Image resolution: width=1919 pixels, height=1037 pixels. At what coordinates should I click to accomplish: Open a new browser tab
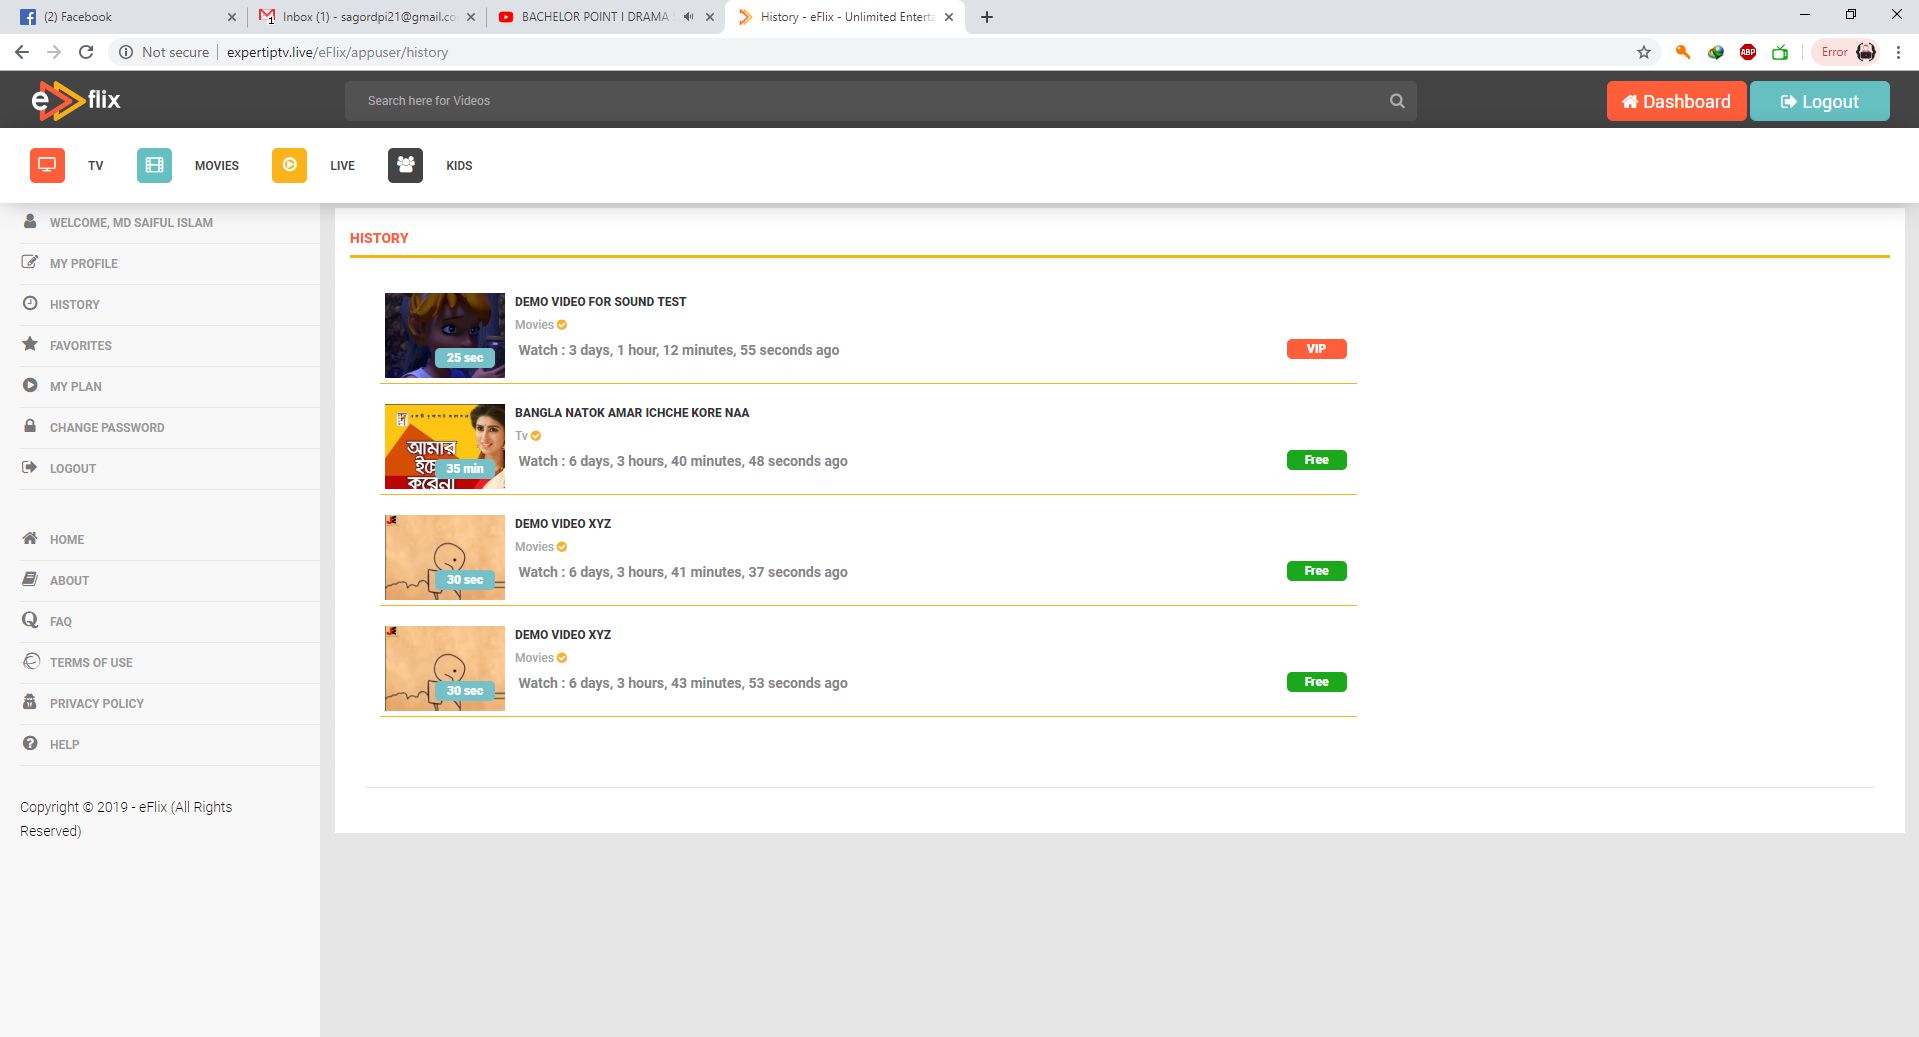(987, 17)
